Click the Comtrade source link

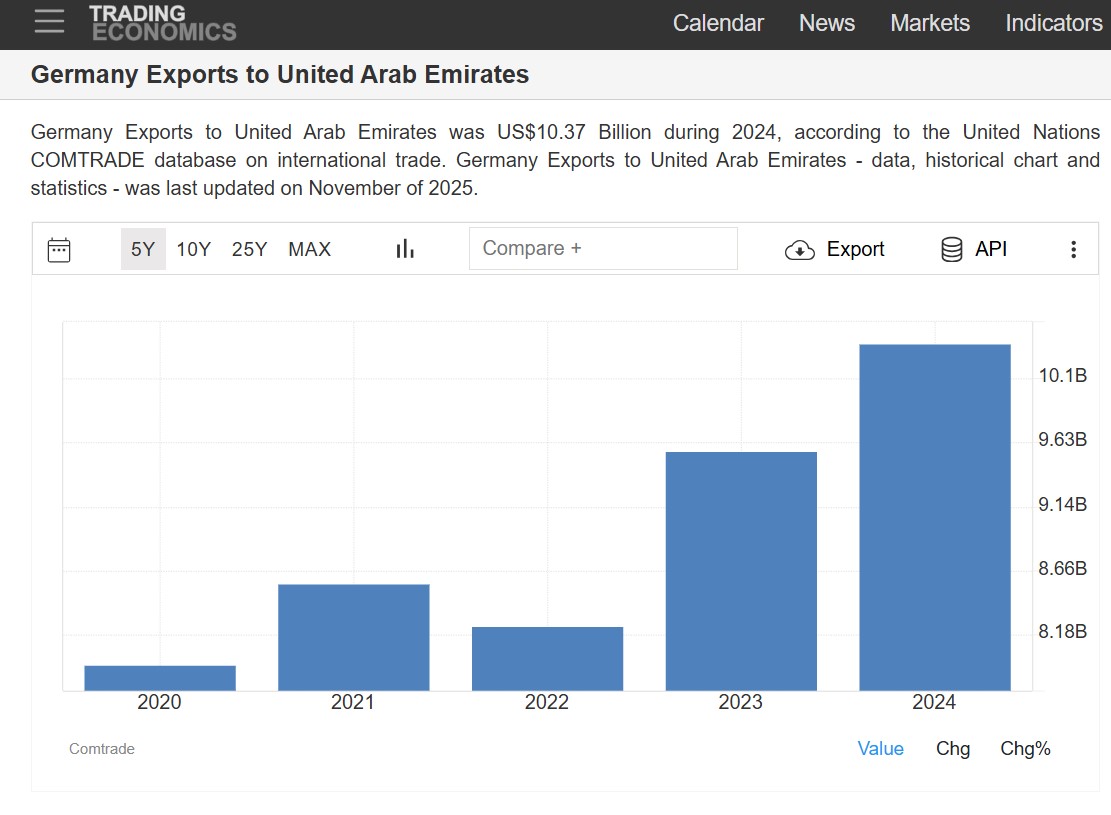click(x=101, y=748)
